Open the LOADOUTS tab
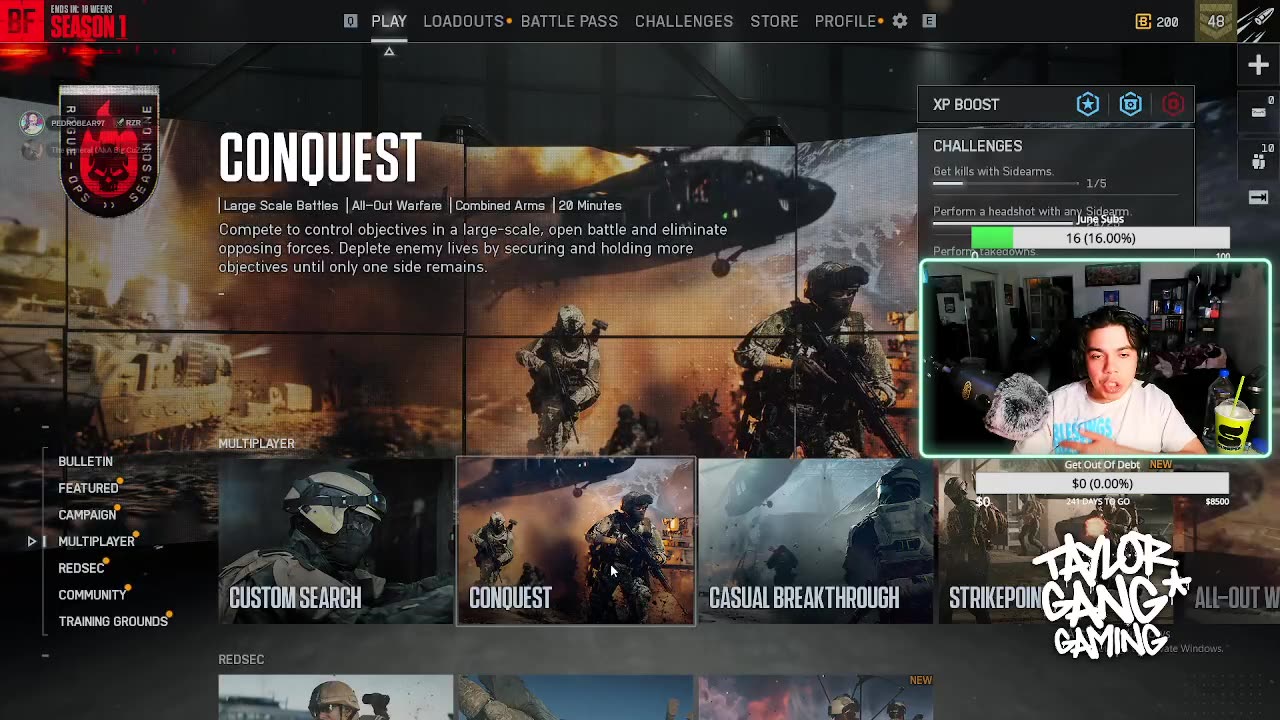 (x=463, y=21)
